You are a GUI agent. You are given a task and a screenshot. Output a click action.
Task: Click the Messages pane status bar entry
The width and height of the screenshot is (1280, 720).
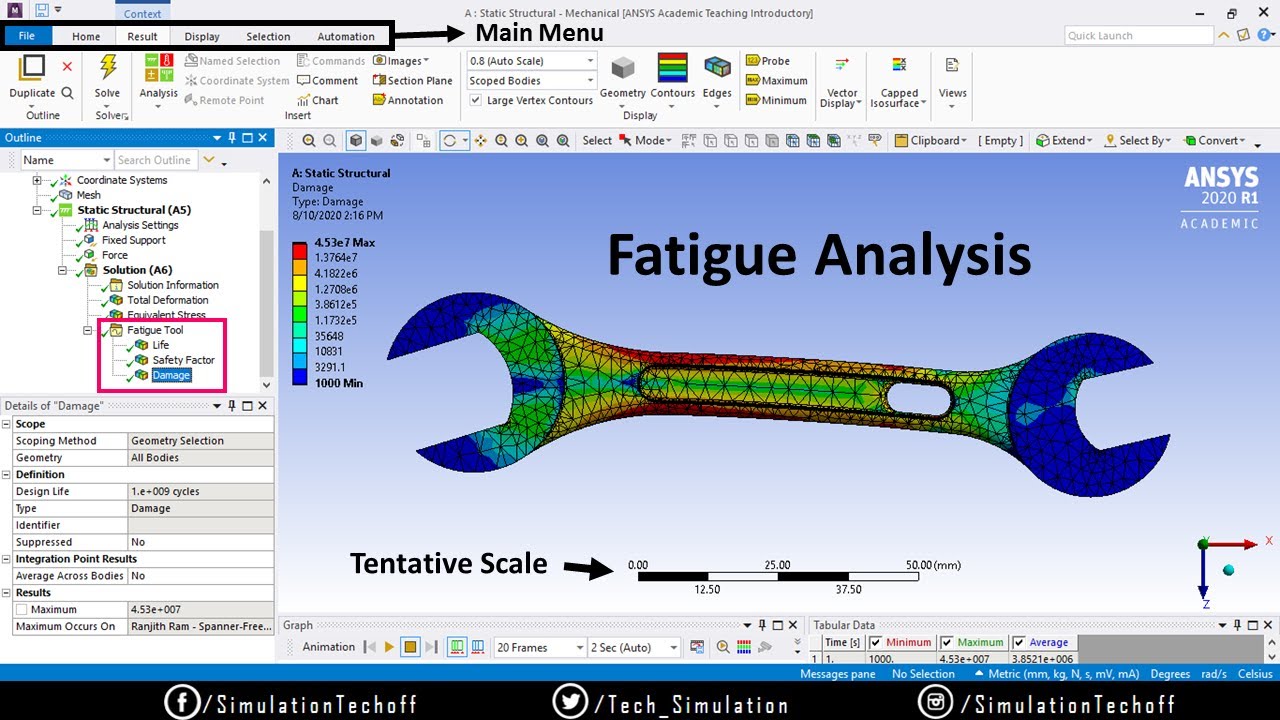[x=837, y=674]
